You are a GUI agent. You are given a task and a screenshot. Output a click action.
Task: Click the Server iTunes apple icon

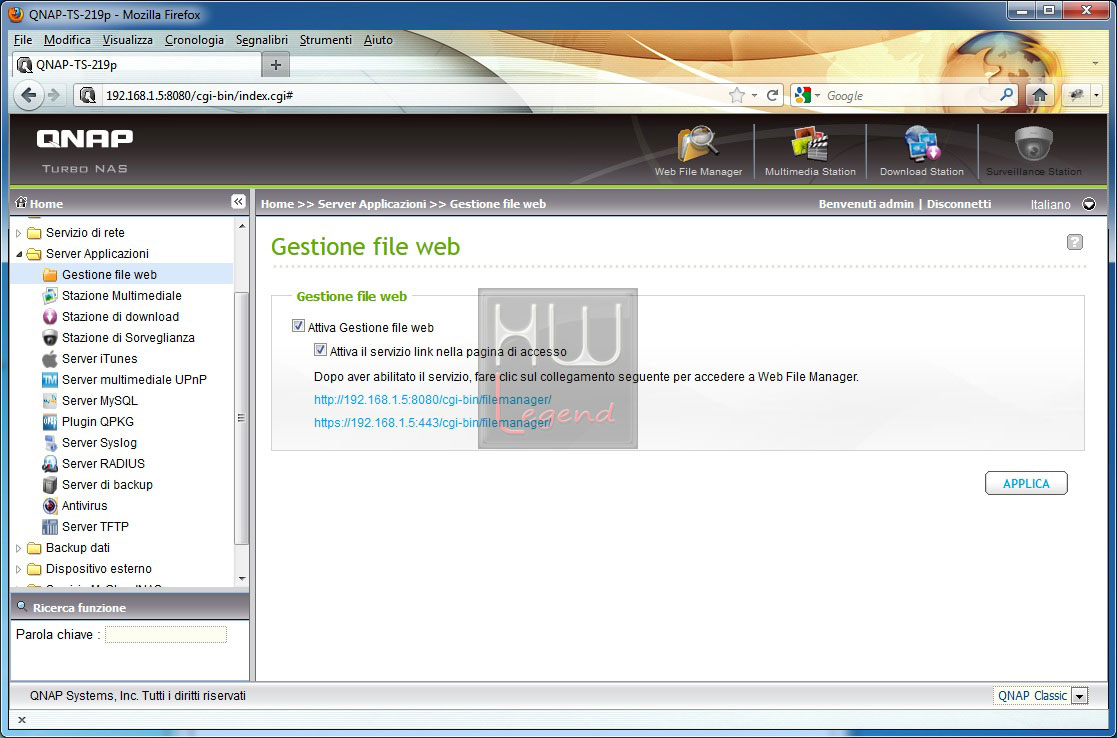[50, 359]
